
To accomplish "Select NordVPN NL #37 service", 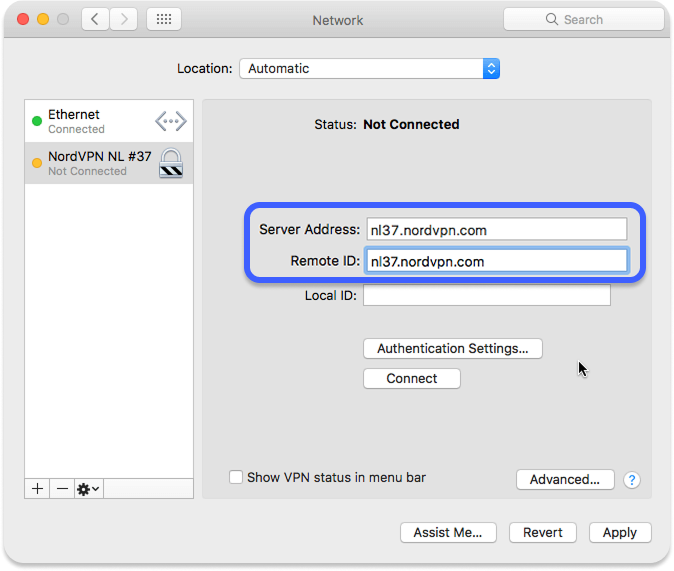I will coord(90,163).
